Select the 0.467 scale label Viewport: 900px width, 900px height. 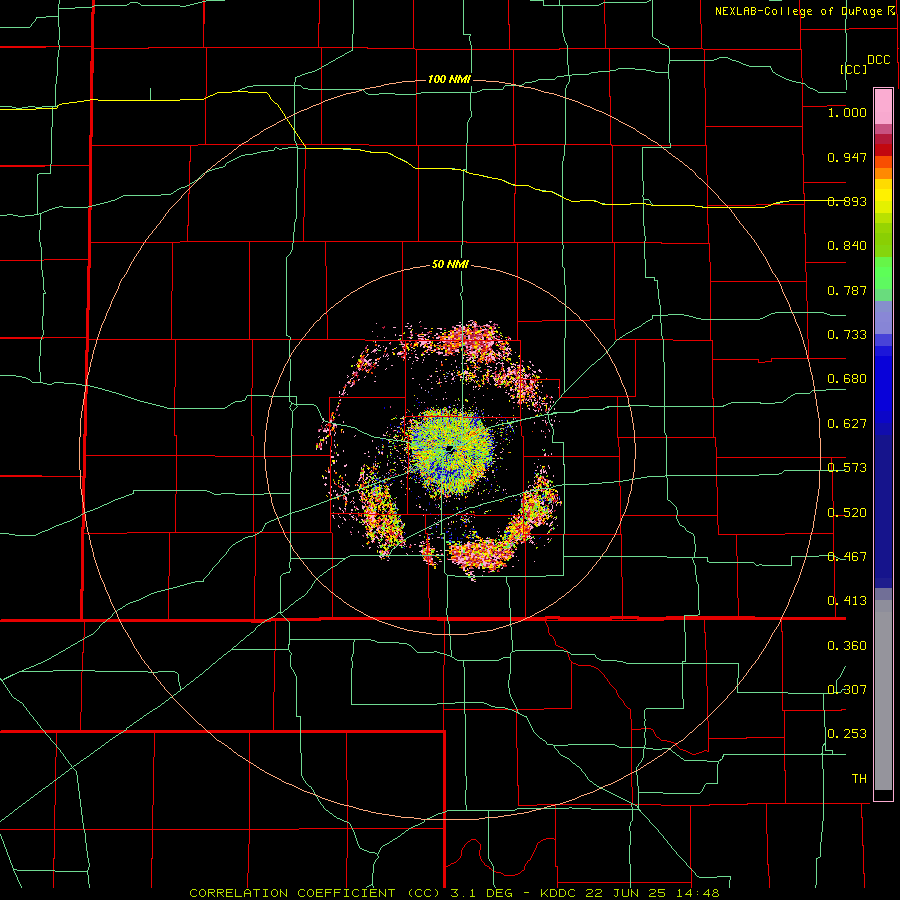[847, 557]
